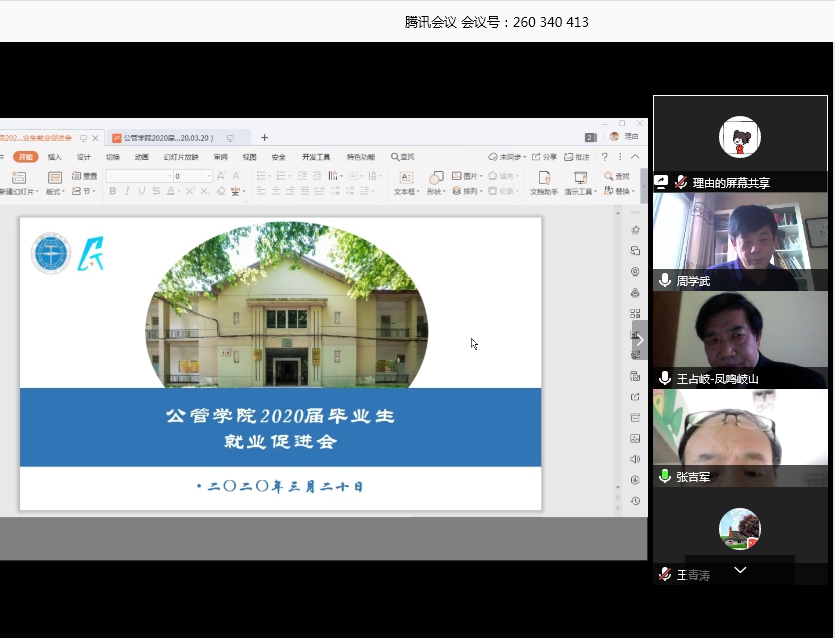Screen dimensions: 836x639
Task: Toggle bold text formatting
Action: tap(113, 191)
